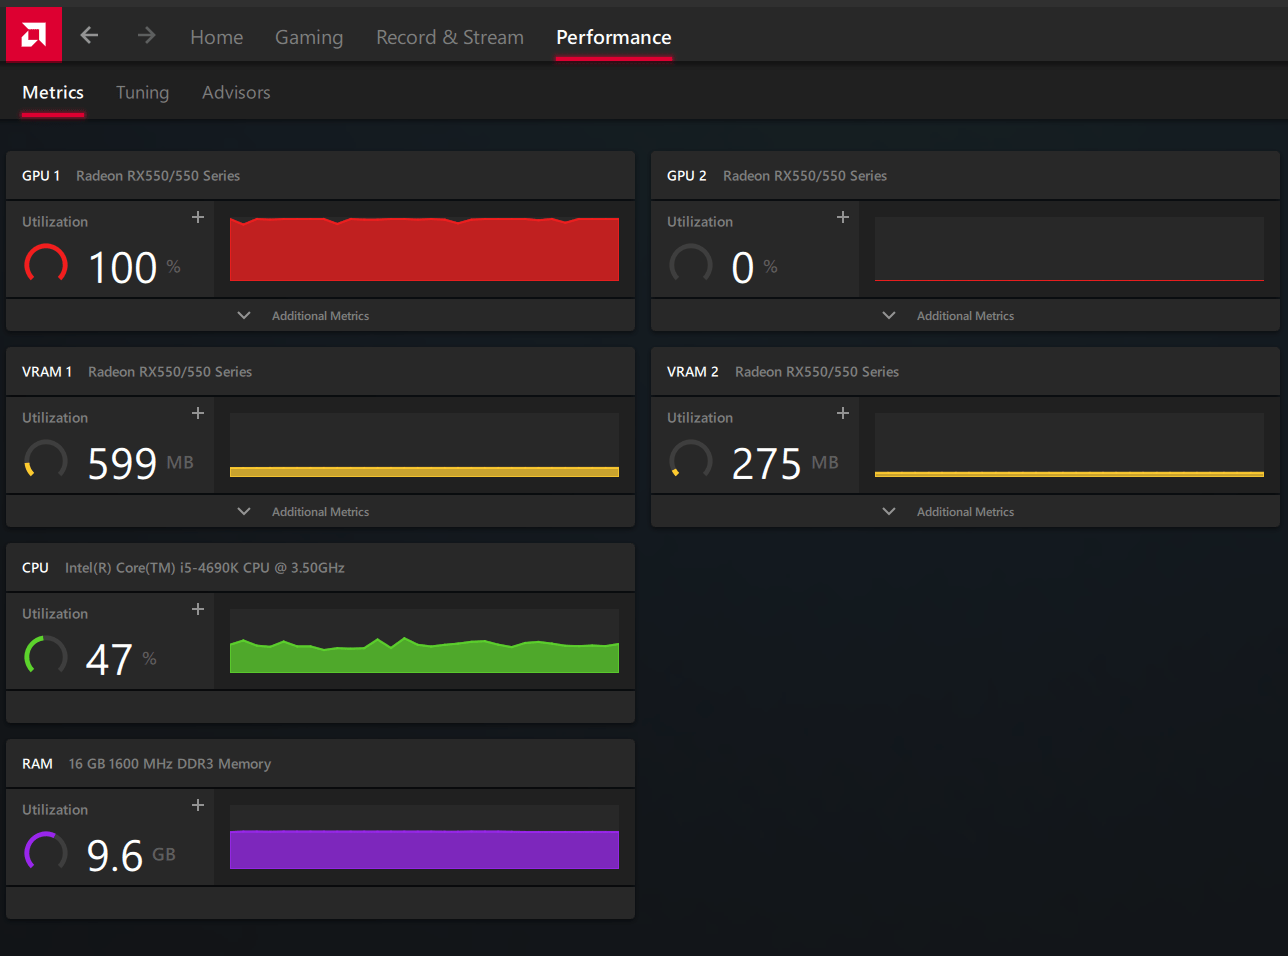Open the Home tab

(217, 37)
